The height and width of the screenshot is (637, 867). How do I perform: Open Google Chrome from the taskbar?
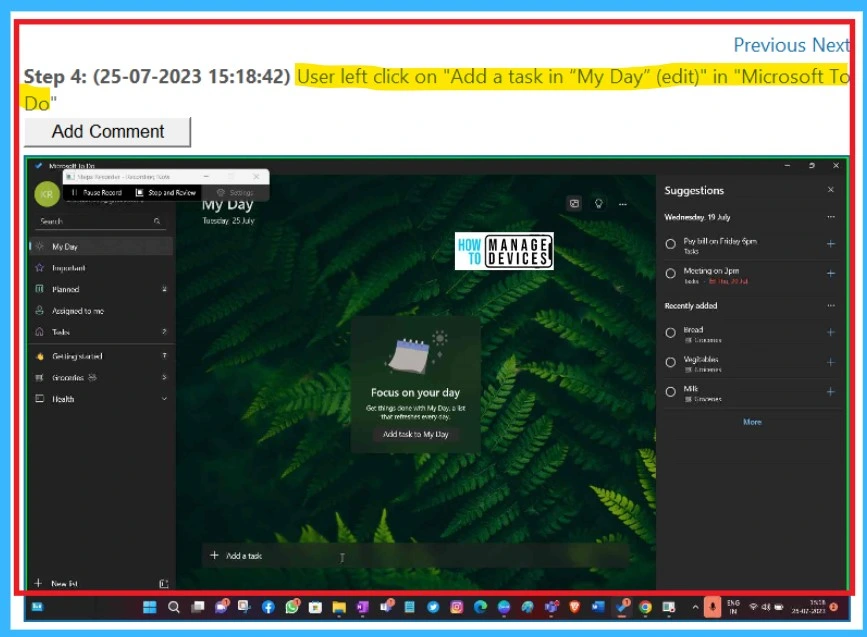[645, 607]
